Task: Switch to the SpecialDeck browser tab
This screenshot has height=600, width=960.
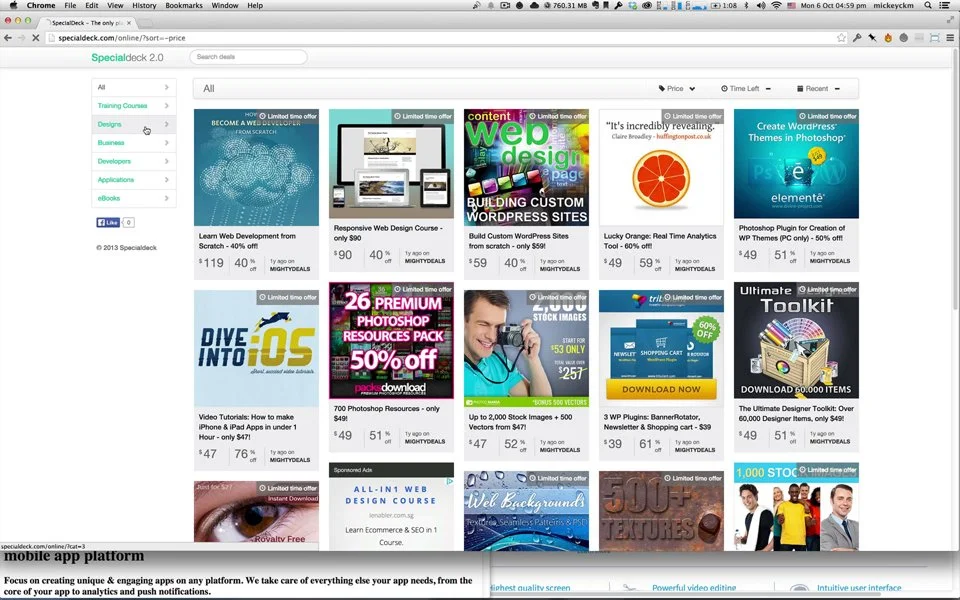Action: click(86, 23)
